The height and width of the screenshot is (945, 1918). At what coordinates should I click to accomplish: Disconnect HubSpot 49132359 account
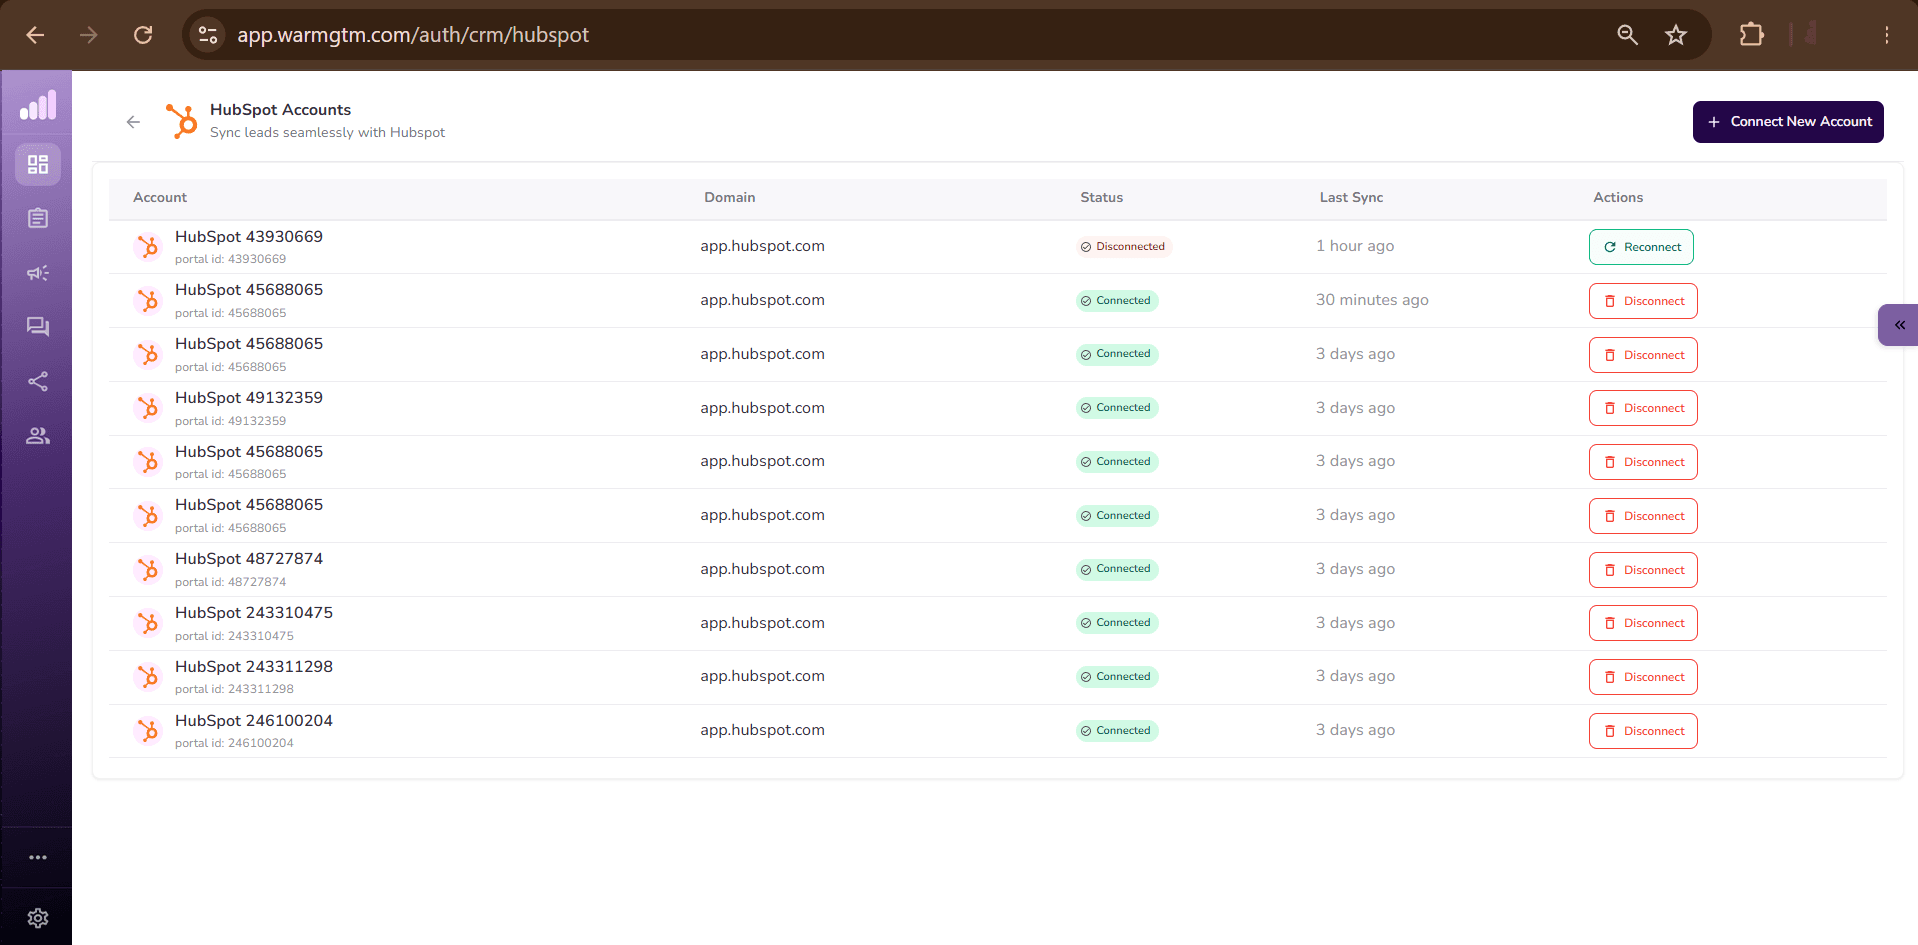pyautogui.click(x=1643, y=408)
